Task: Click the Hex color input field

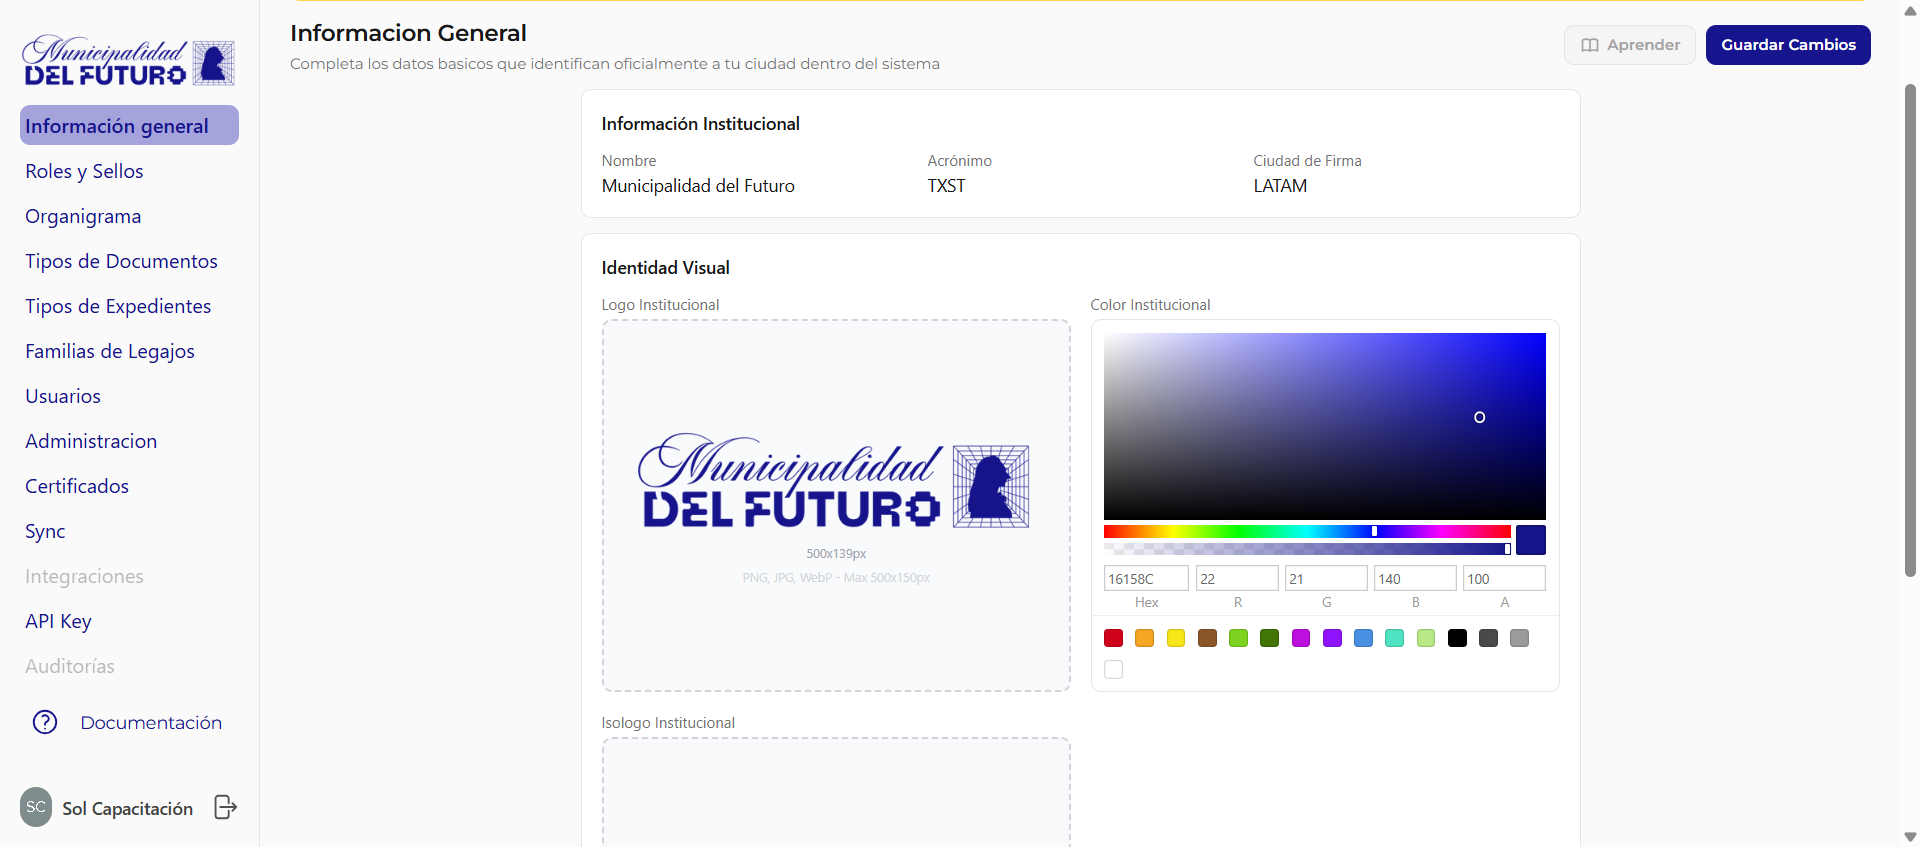Action: coord(1145,579)
